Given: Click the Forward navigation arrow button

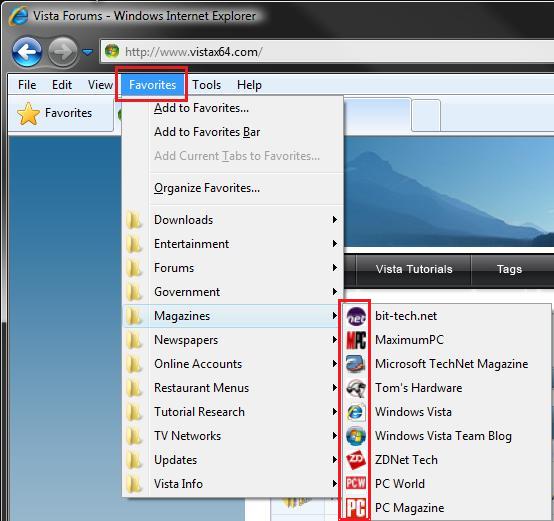Looking at the screenshot, I should click(x=63, y=52).
